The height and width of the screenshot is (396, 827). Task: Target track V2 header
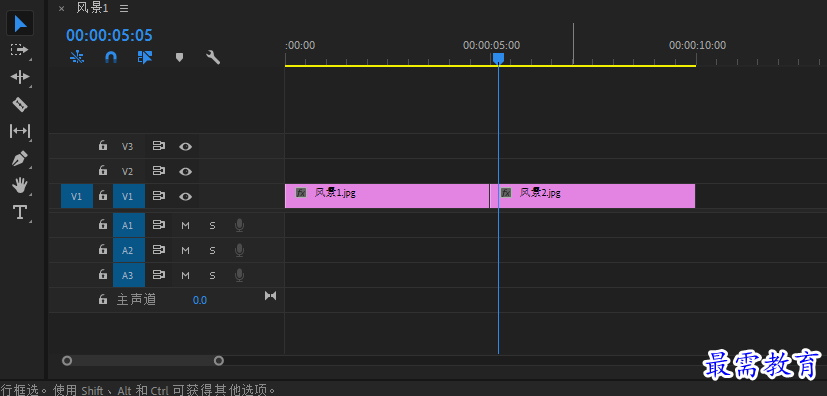pyautogui.click(x=128, y=171)
